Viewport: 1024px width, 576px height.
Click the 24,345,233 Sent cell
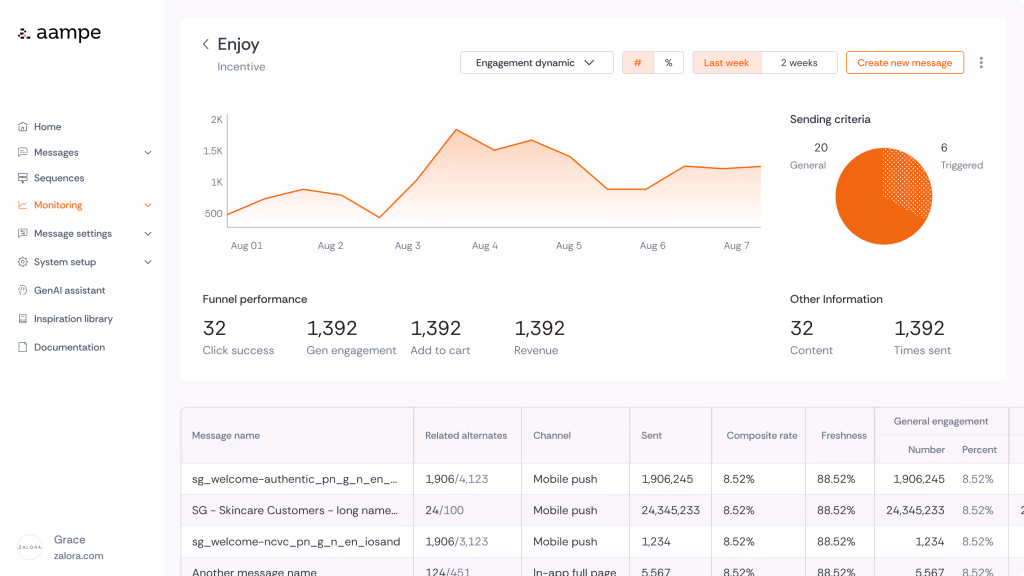click(x=670, y=510)
